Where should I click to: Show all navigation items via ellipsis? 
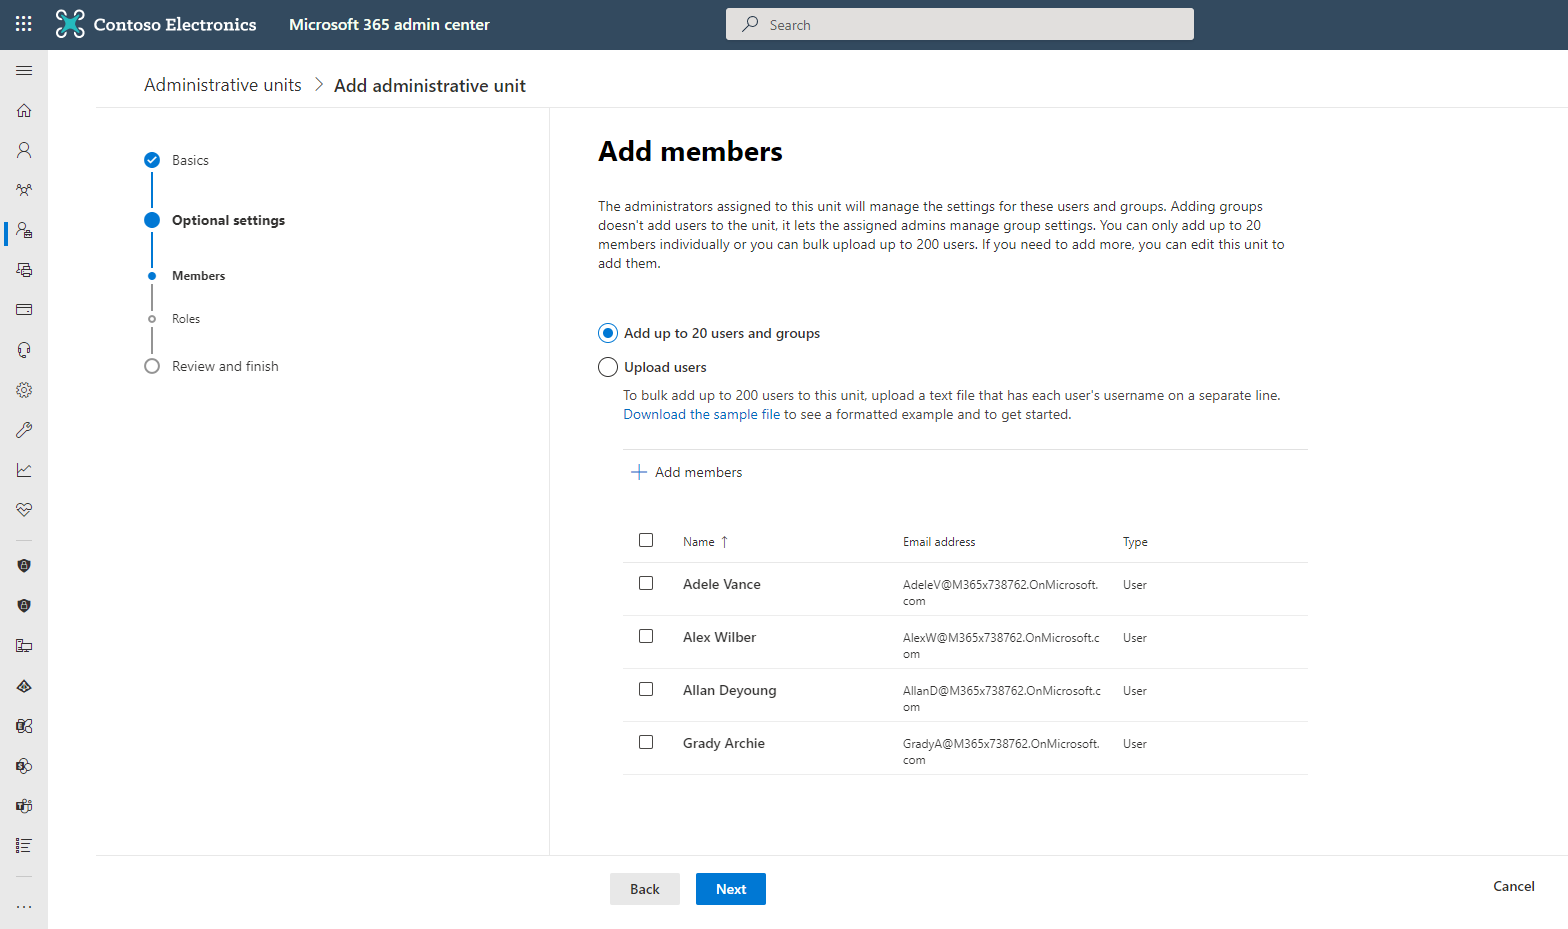[x=24, y=907]
